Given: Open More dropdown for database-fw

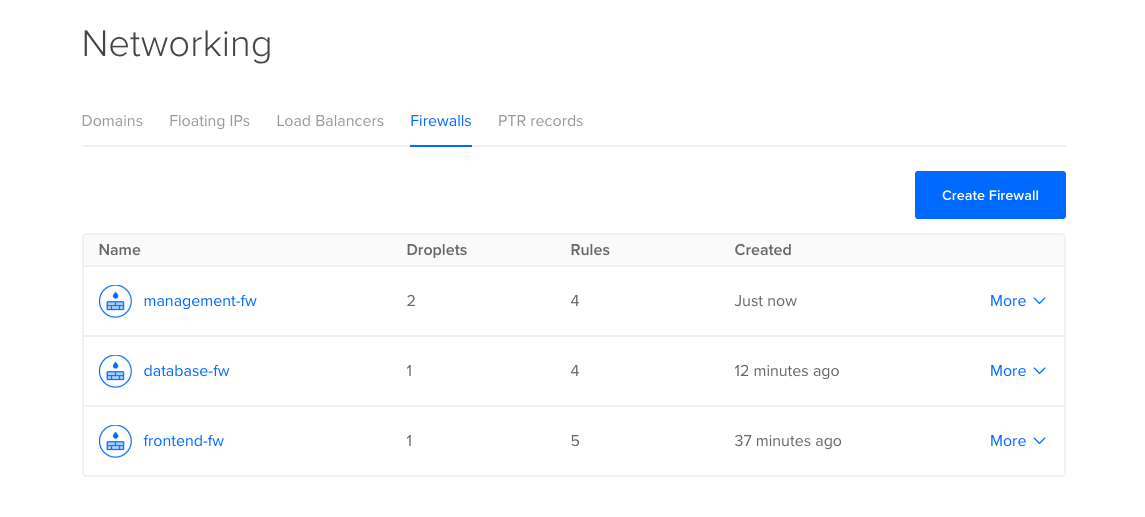Looking at the screenshot, I should (1017, 371).
